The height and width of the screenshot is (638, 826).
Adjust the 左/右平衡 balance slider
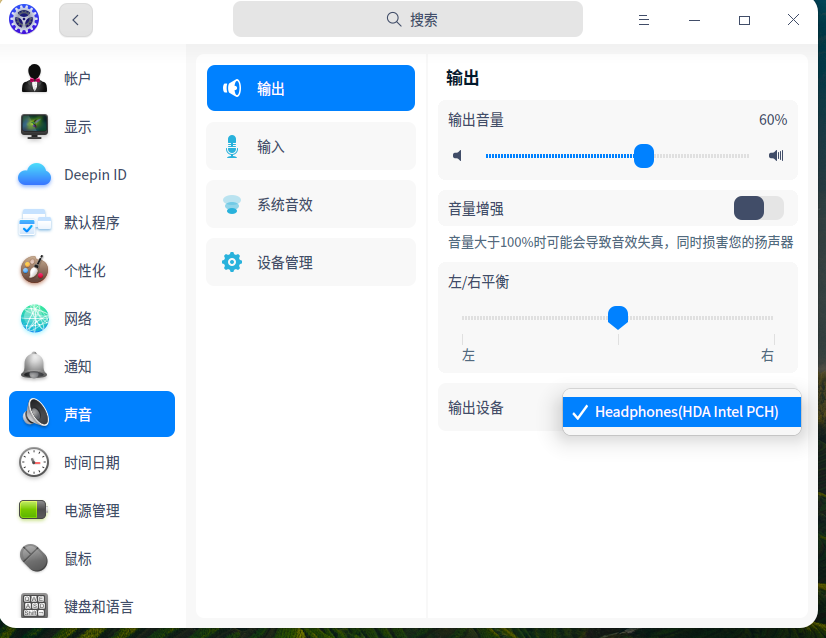618,318
